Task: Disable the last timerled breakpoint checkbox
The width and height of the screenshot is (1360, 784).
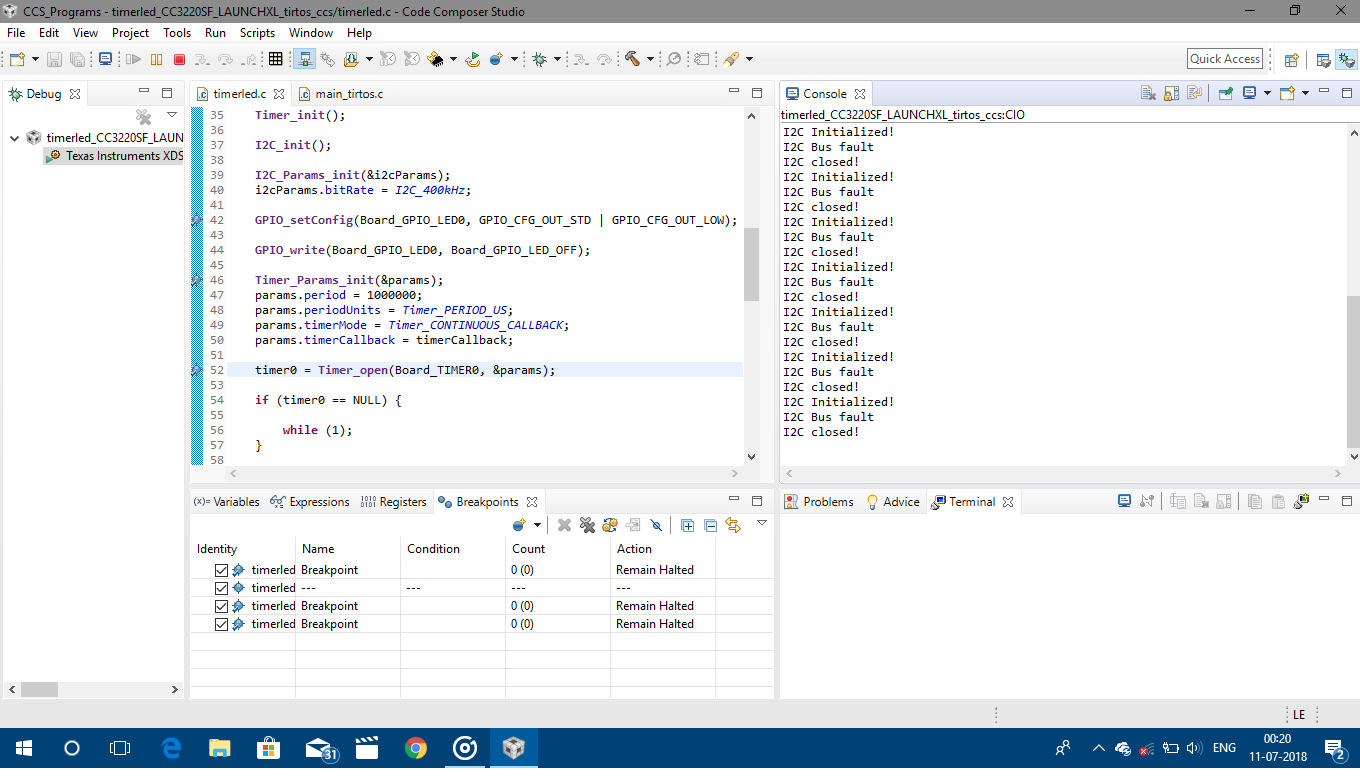Action: 222,624
